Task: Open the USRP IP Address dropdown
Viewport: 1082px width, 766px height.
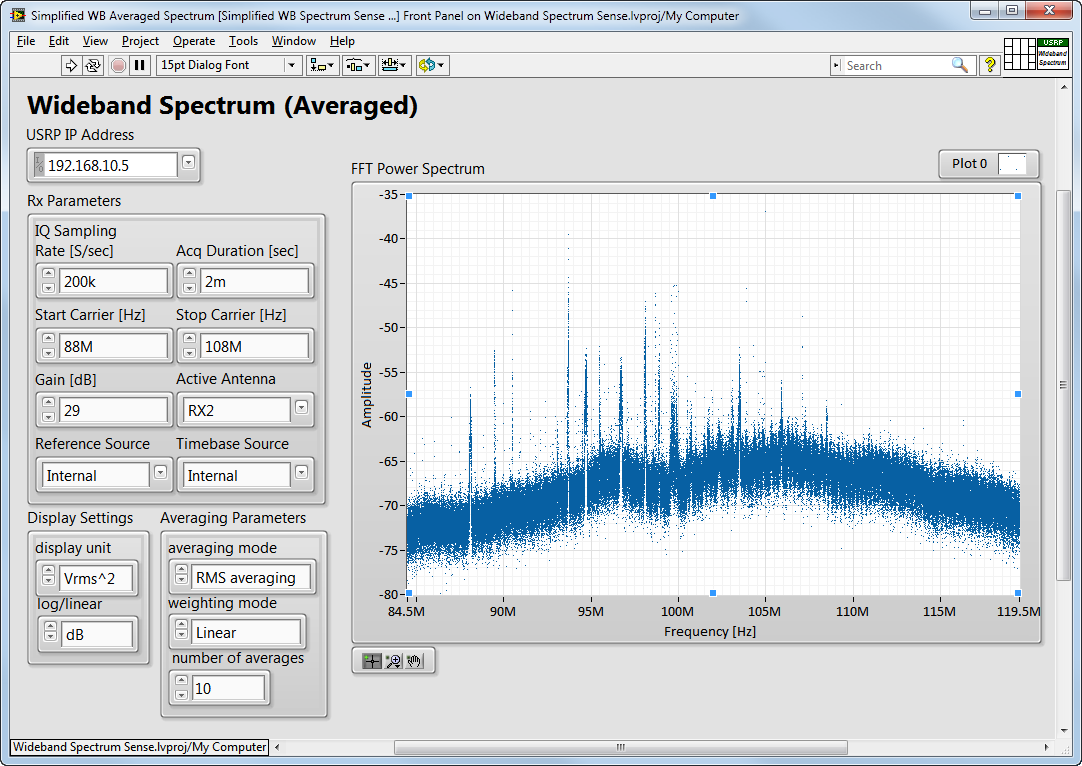Action: (x=188, y=163)
